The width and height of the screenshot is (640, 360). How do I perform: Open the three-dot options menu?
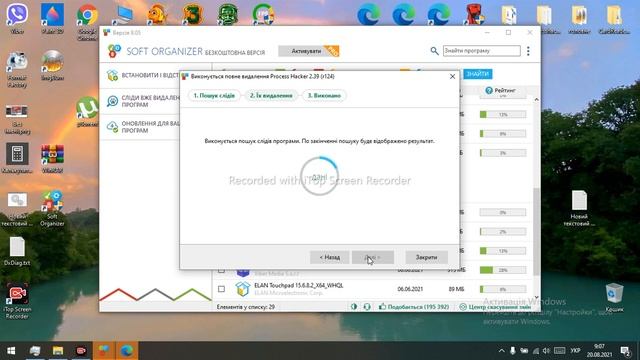point(528,51)
